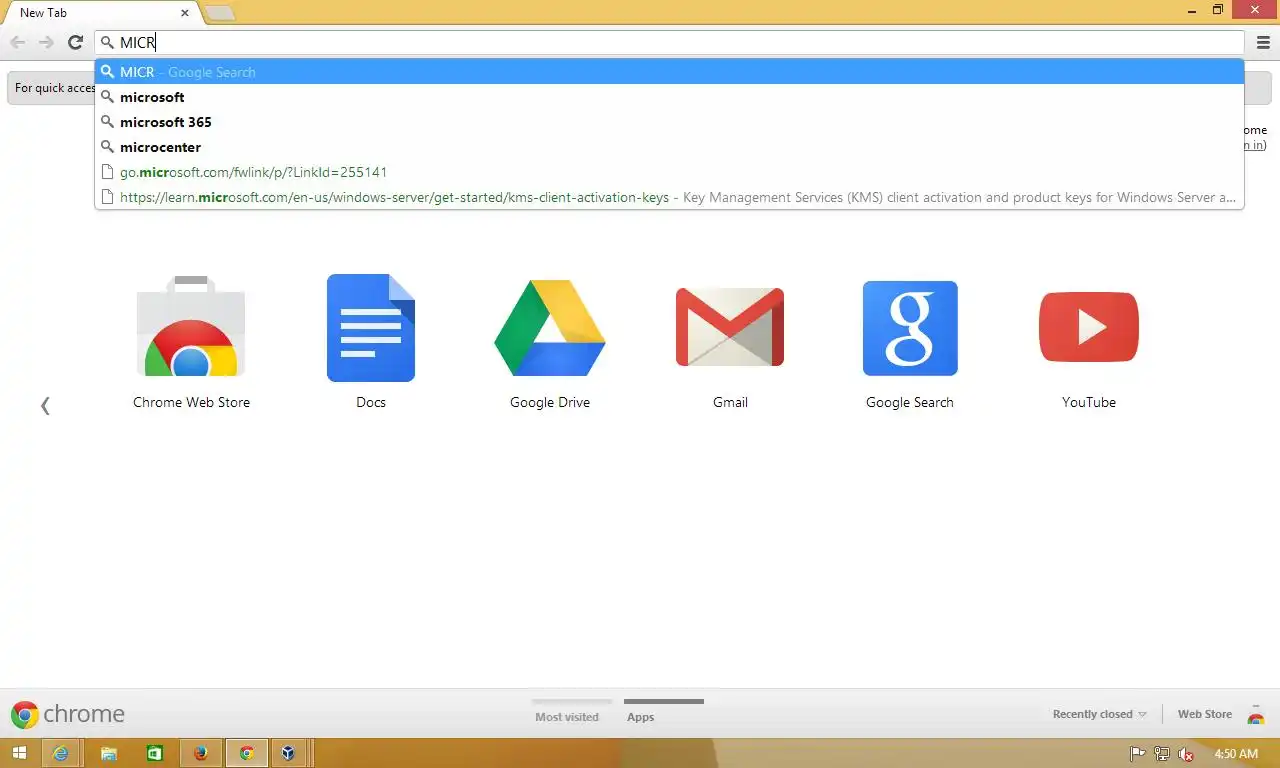The image size is (1280, 768).
Task: Open the Web Store link
Action: pyautogui.click(x=1204, y=714)
